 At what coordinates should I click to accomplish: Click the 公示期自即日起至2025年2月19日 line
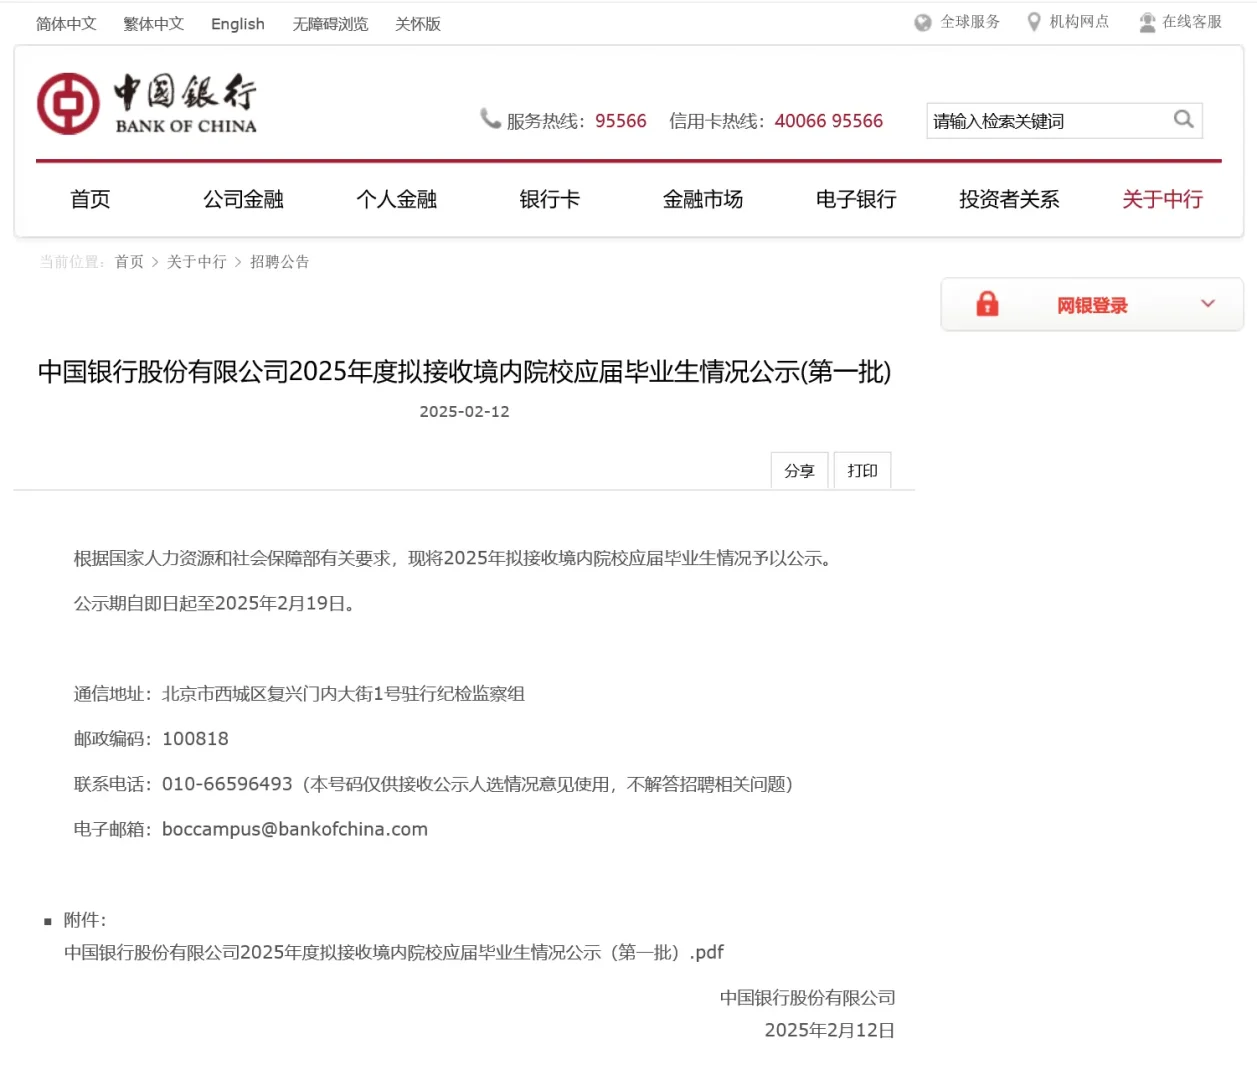(214, 603)
